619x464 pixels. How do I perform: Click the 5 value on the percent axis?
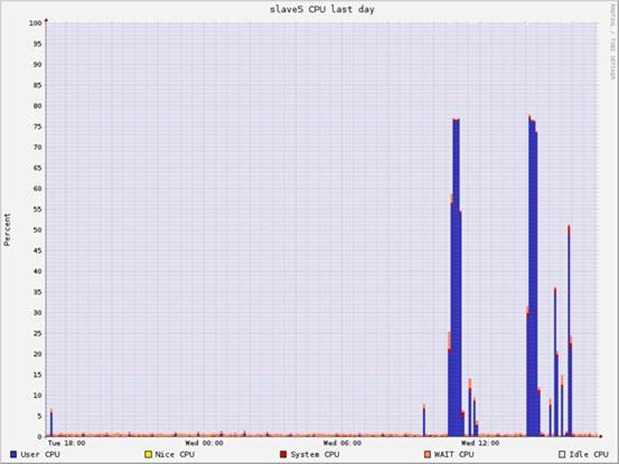tap(39, 416)
